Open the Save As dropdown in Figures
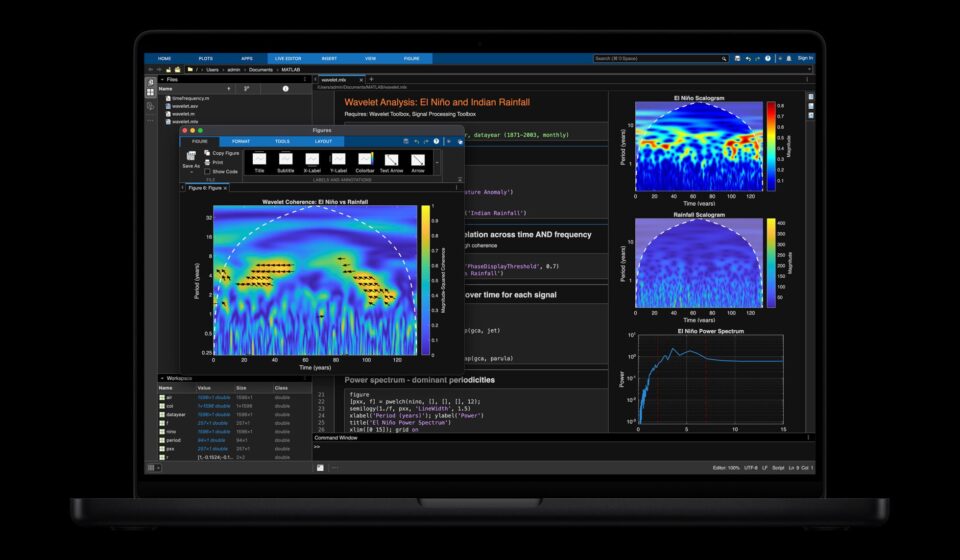960x560 pixels. click(190, 172)
